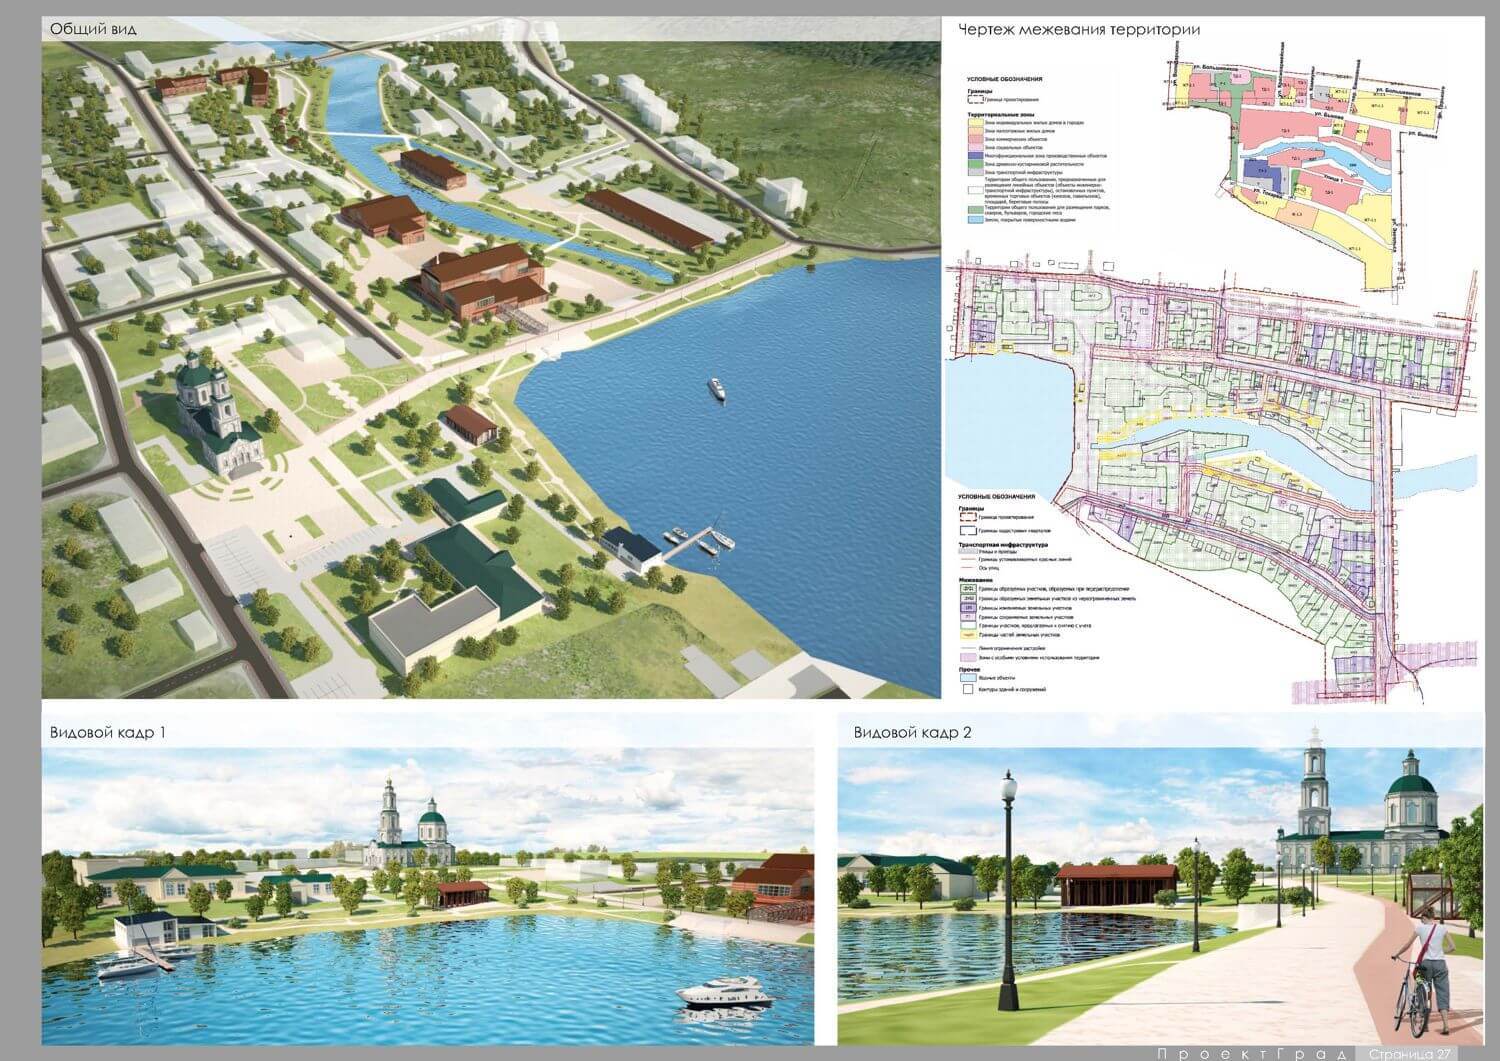Click the purple changed land plots symbol
The image size is (1500, 1061).
click(968, 608)
